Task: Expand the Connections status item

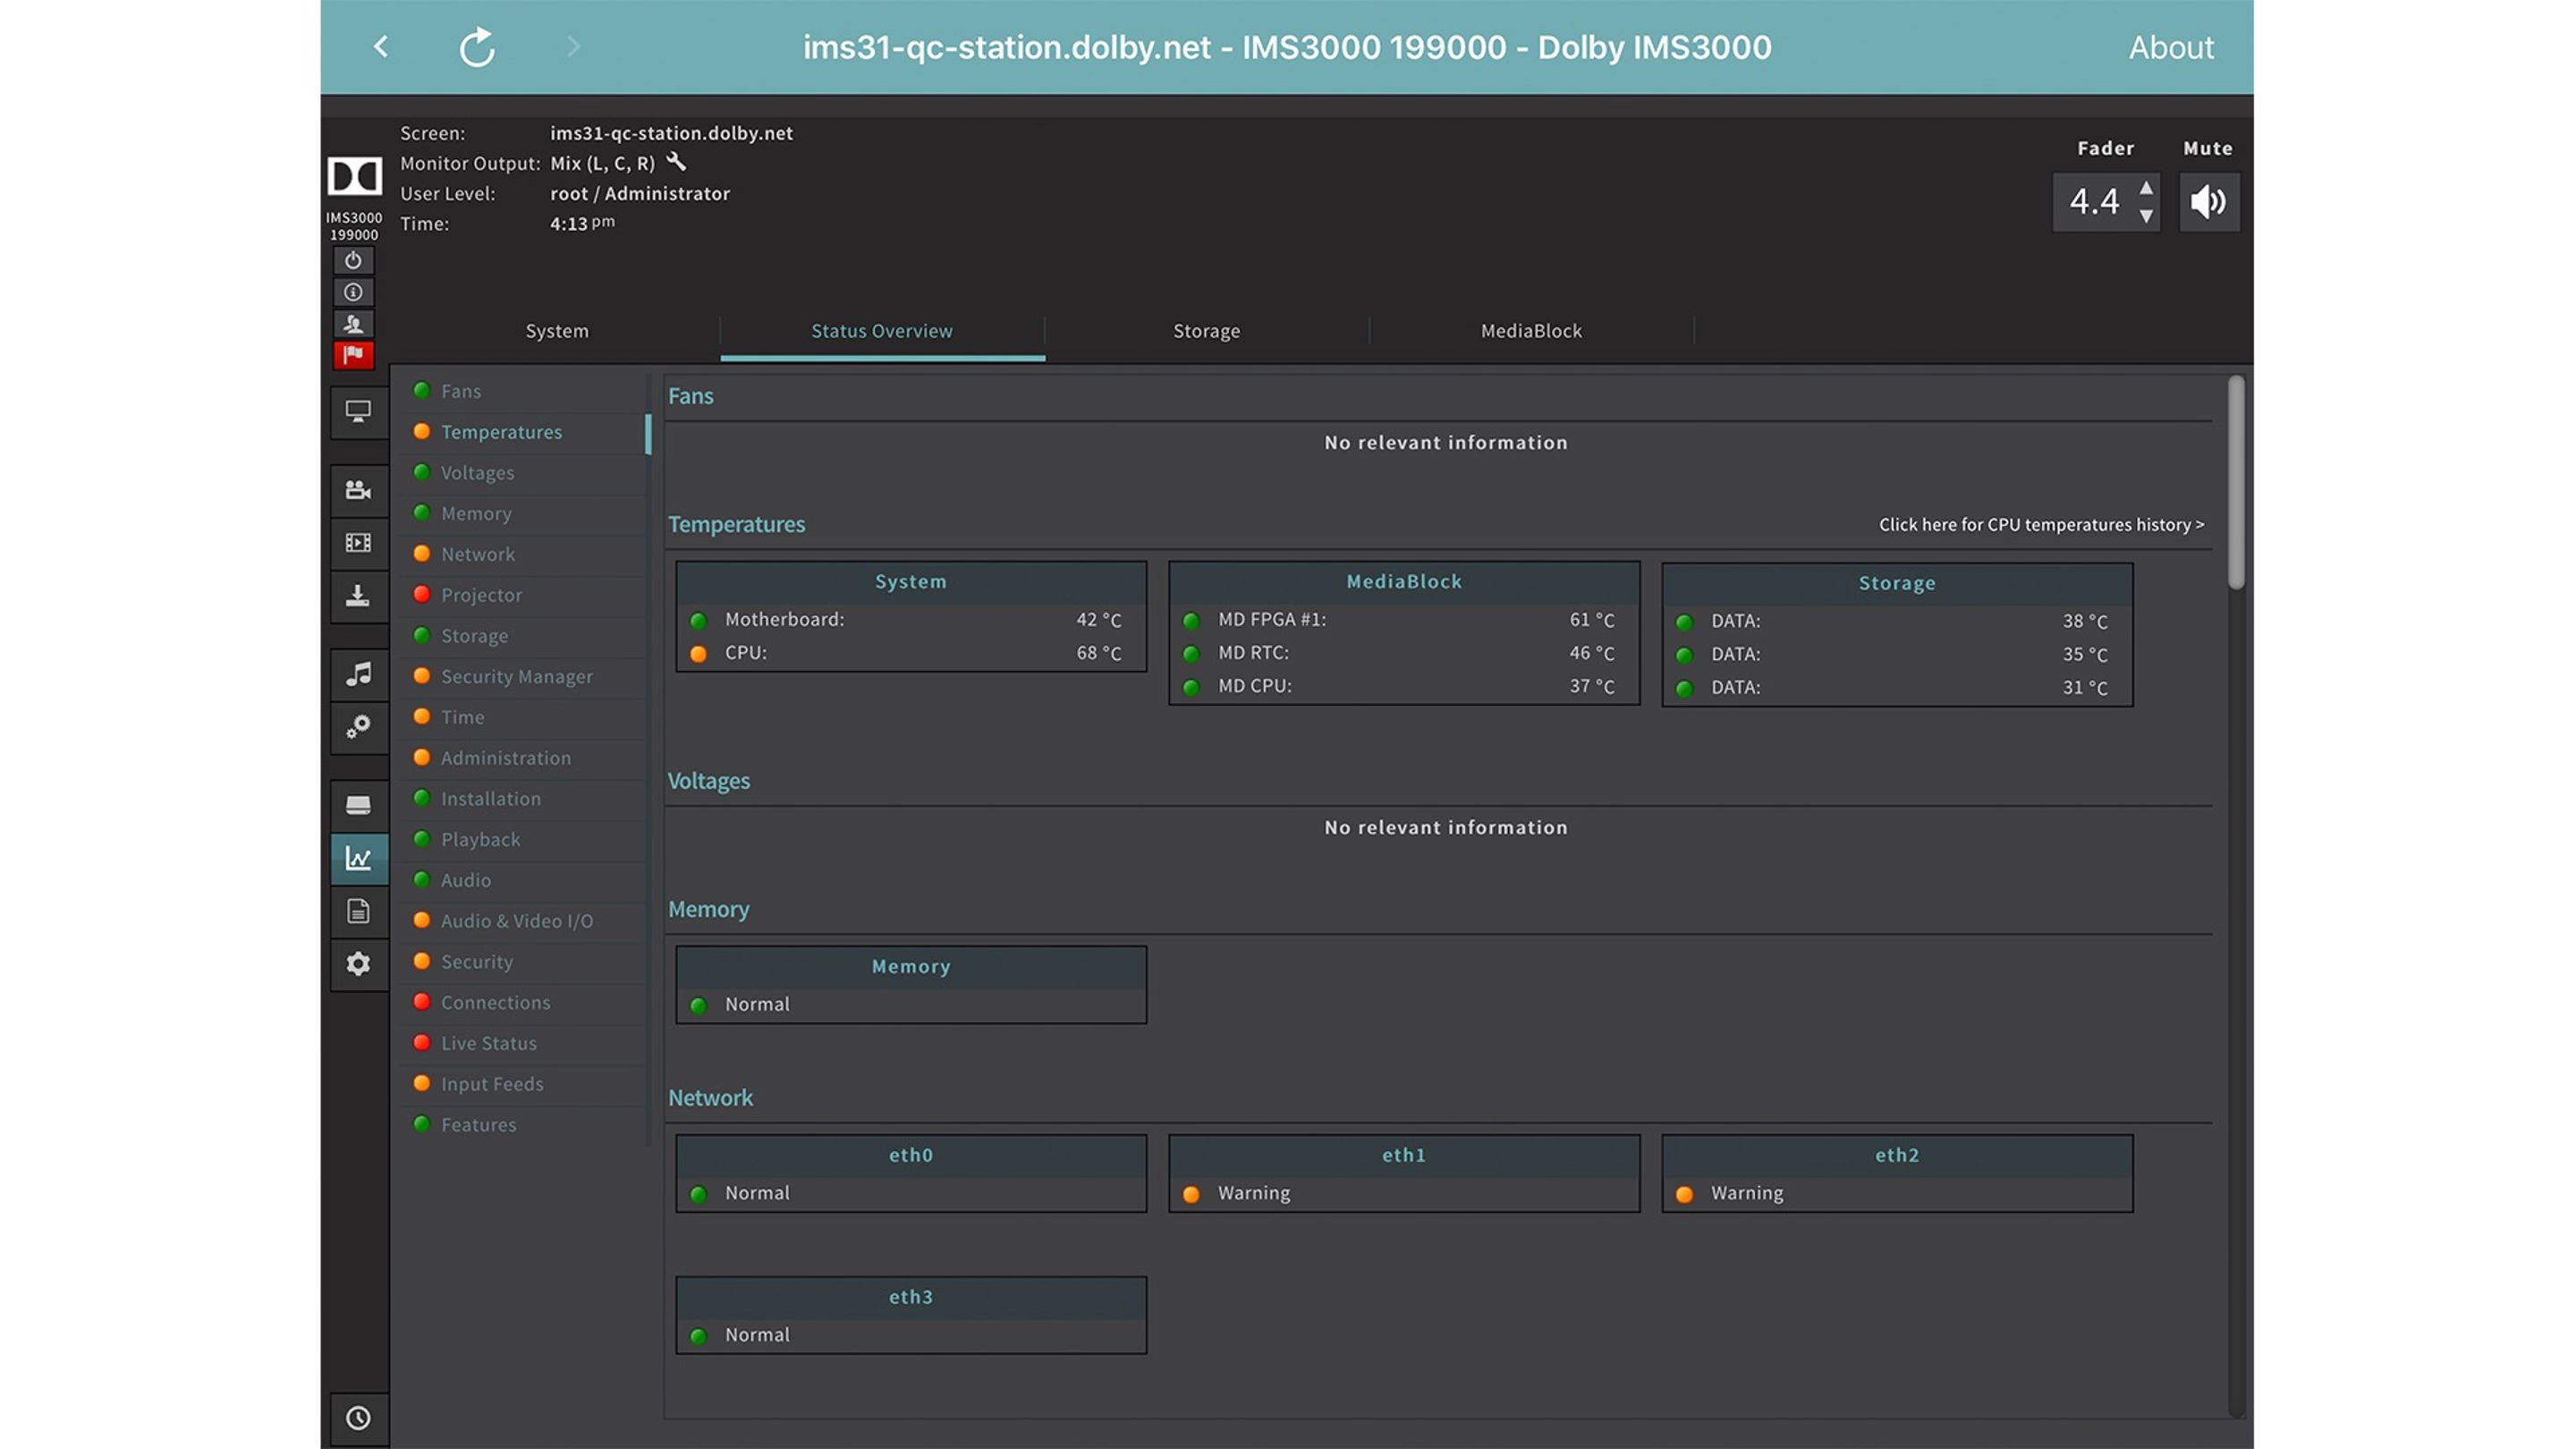Action: [x=496, y=1002]
